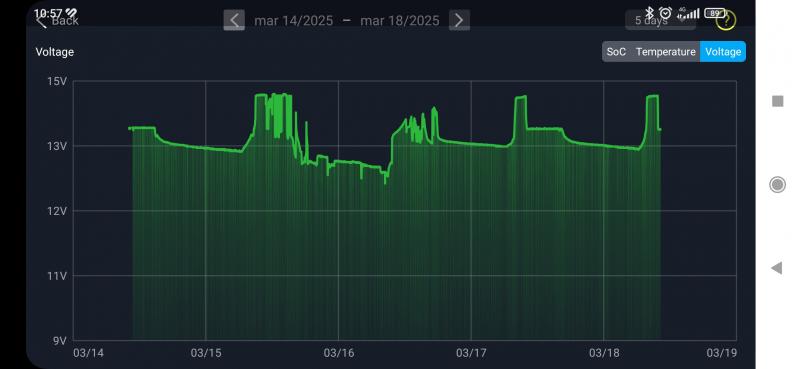Tap the 15V axis label

pos(58,81)
